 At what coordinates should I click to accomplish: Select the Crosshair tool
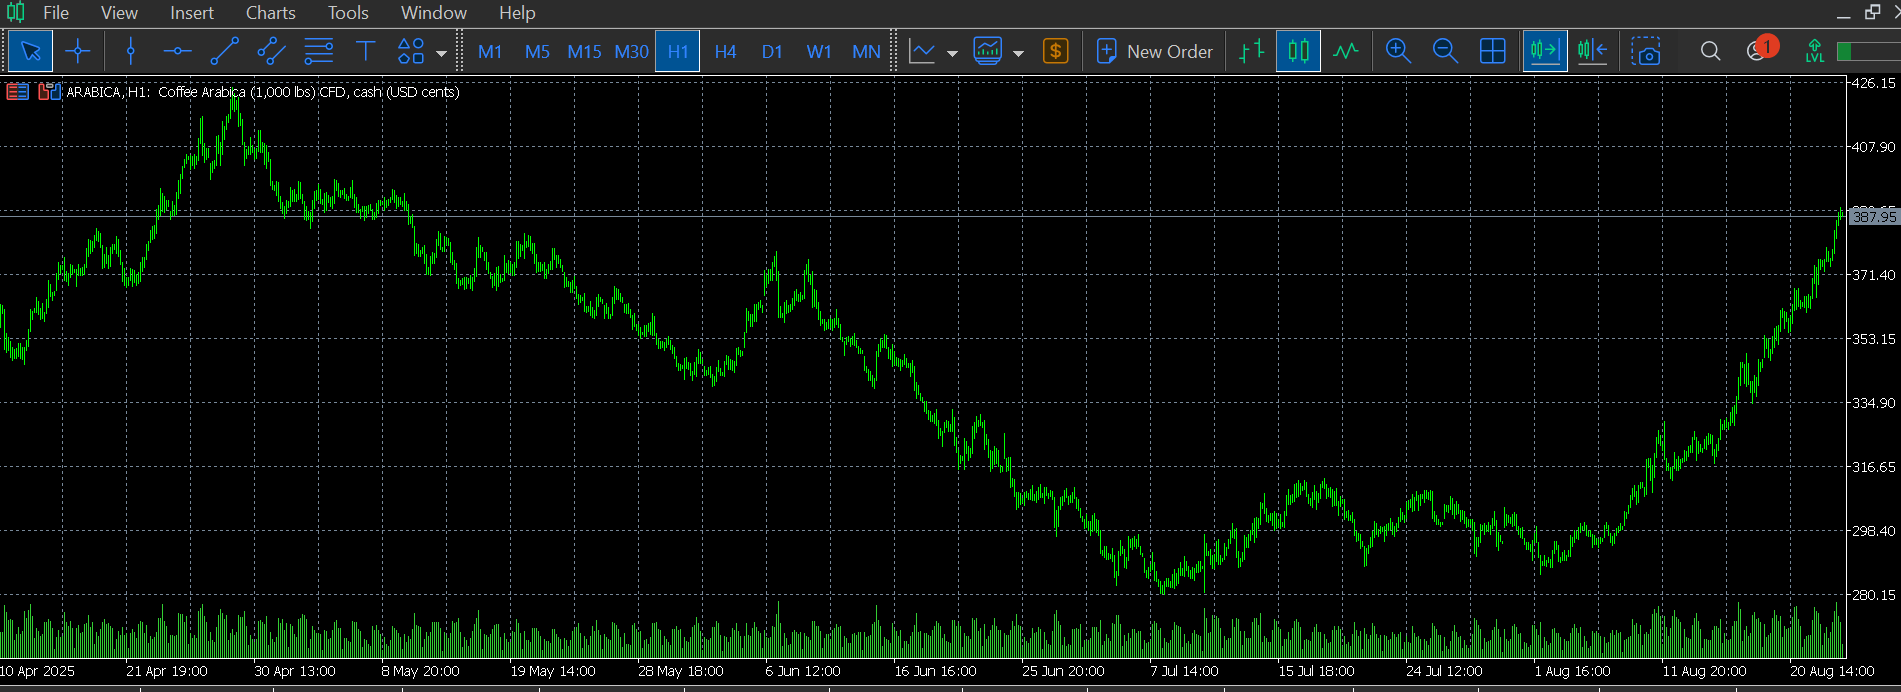(x=77, y=51)
